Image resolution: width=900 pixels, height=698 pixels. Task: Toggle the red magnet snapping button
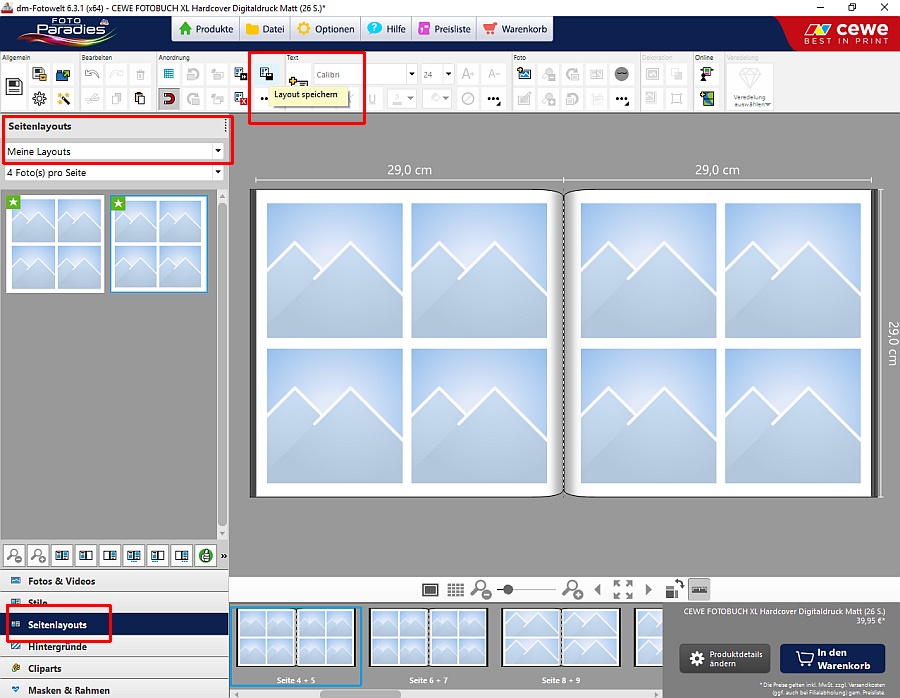169,98
